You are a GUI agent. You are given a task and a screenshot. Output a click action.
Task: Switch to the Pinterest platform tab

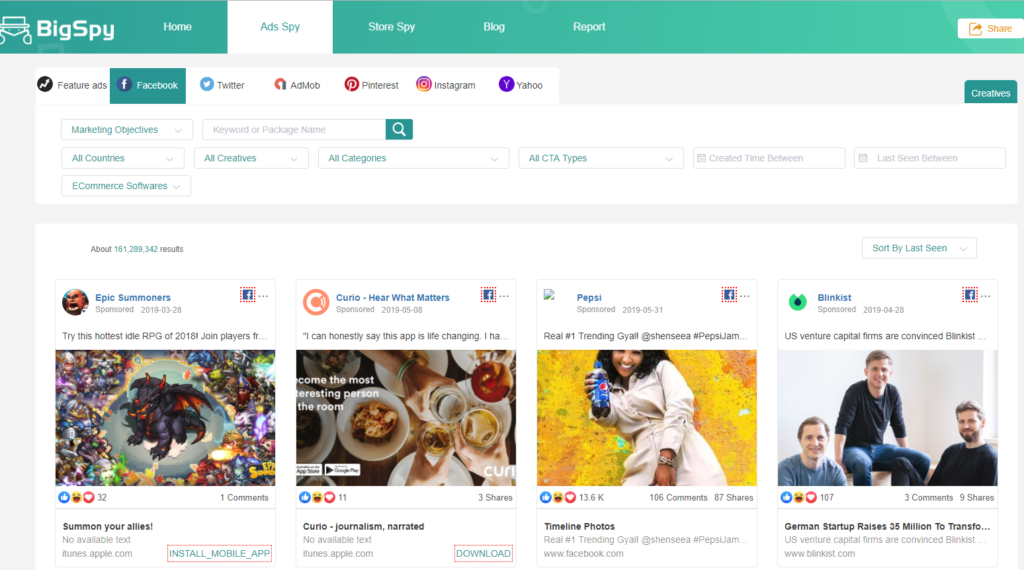pyautogui.click(x=372, y=85)
